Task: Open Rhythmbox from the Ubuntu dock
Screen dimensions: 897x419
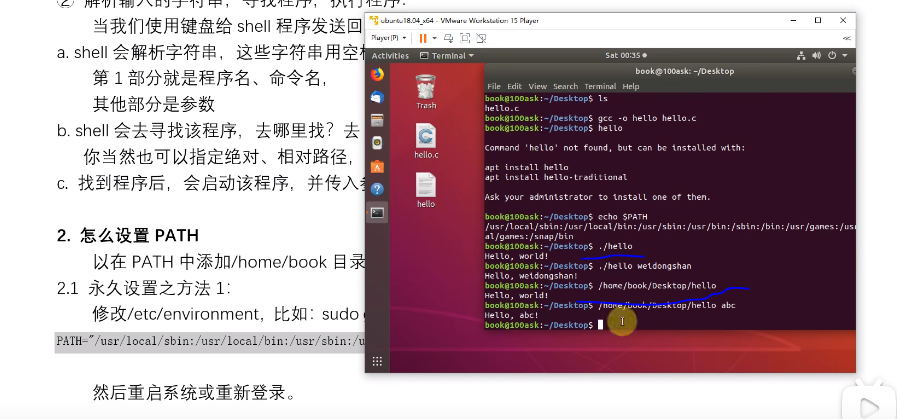Action: [377, 143]
